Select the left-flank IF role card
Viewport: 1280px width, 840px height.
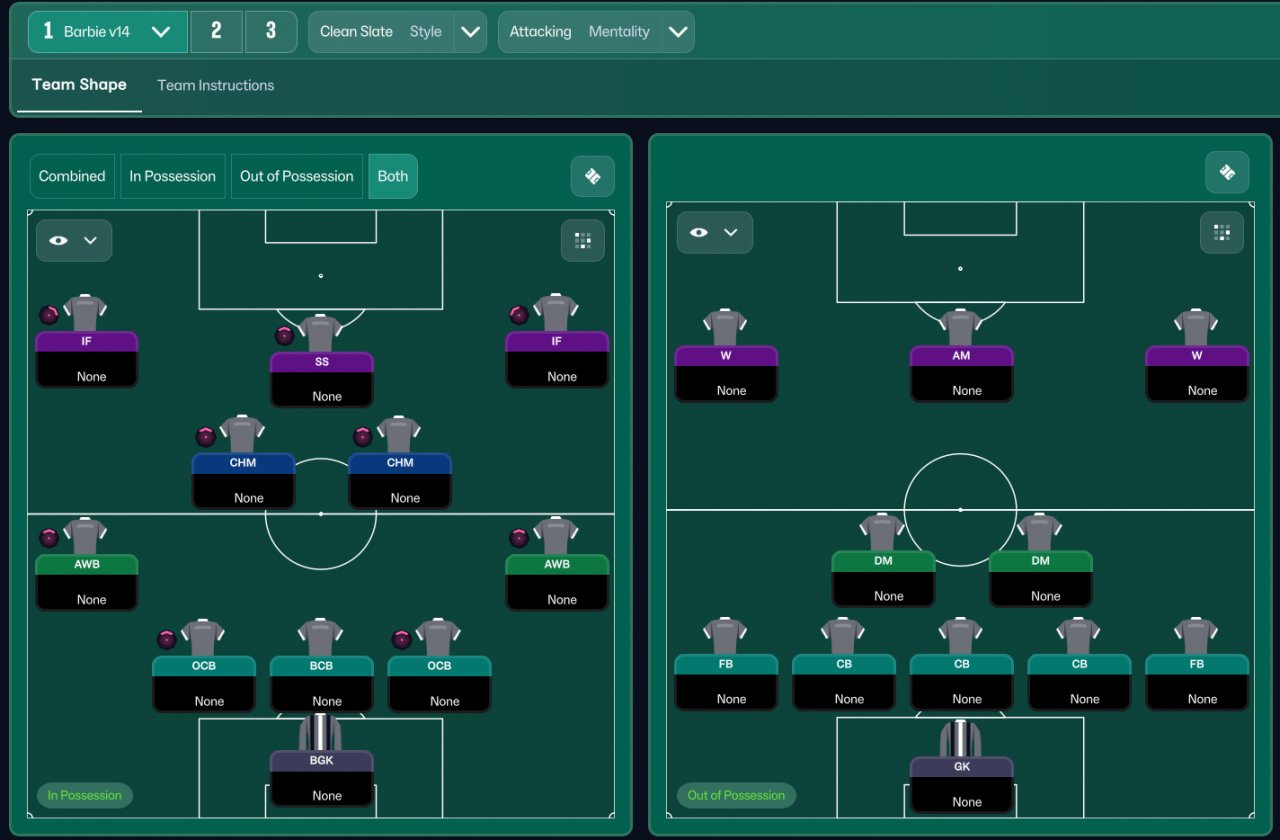click(x=87, y=359)
